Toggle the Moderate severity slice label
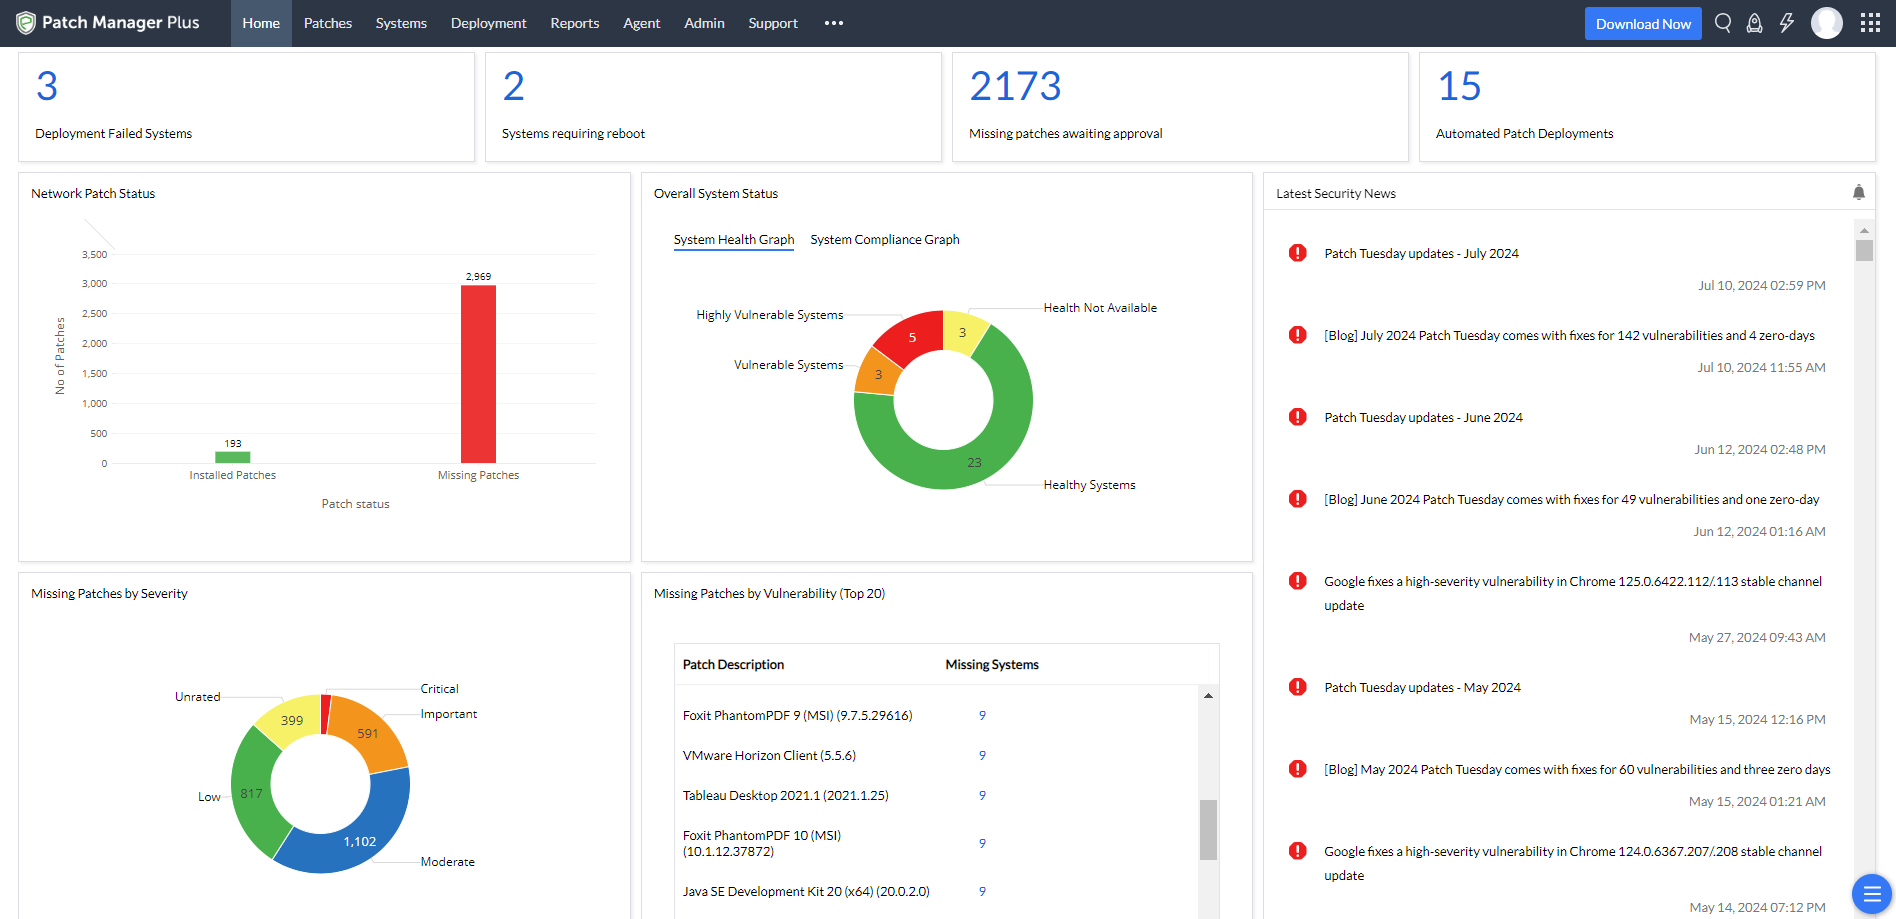Viewport: 1896px width, 919px height. 447,861
